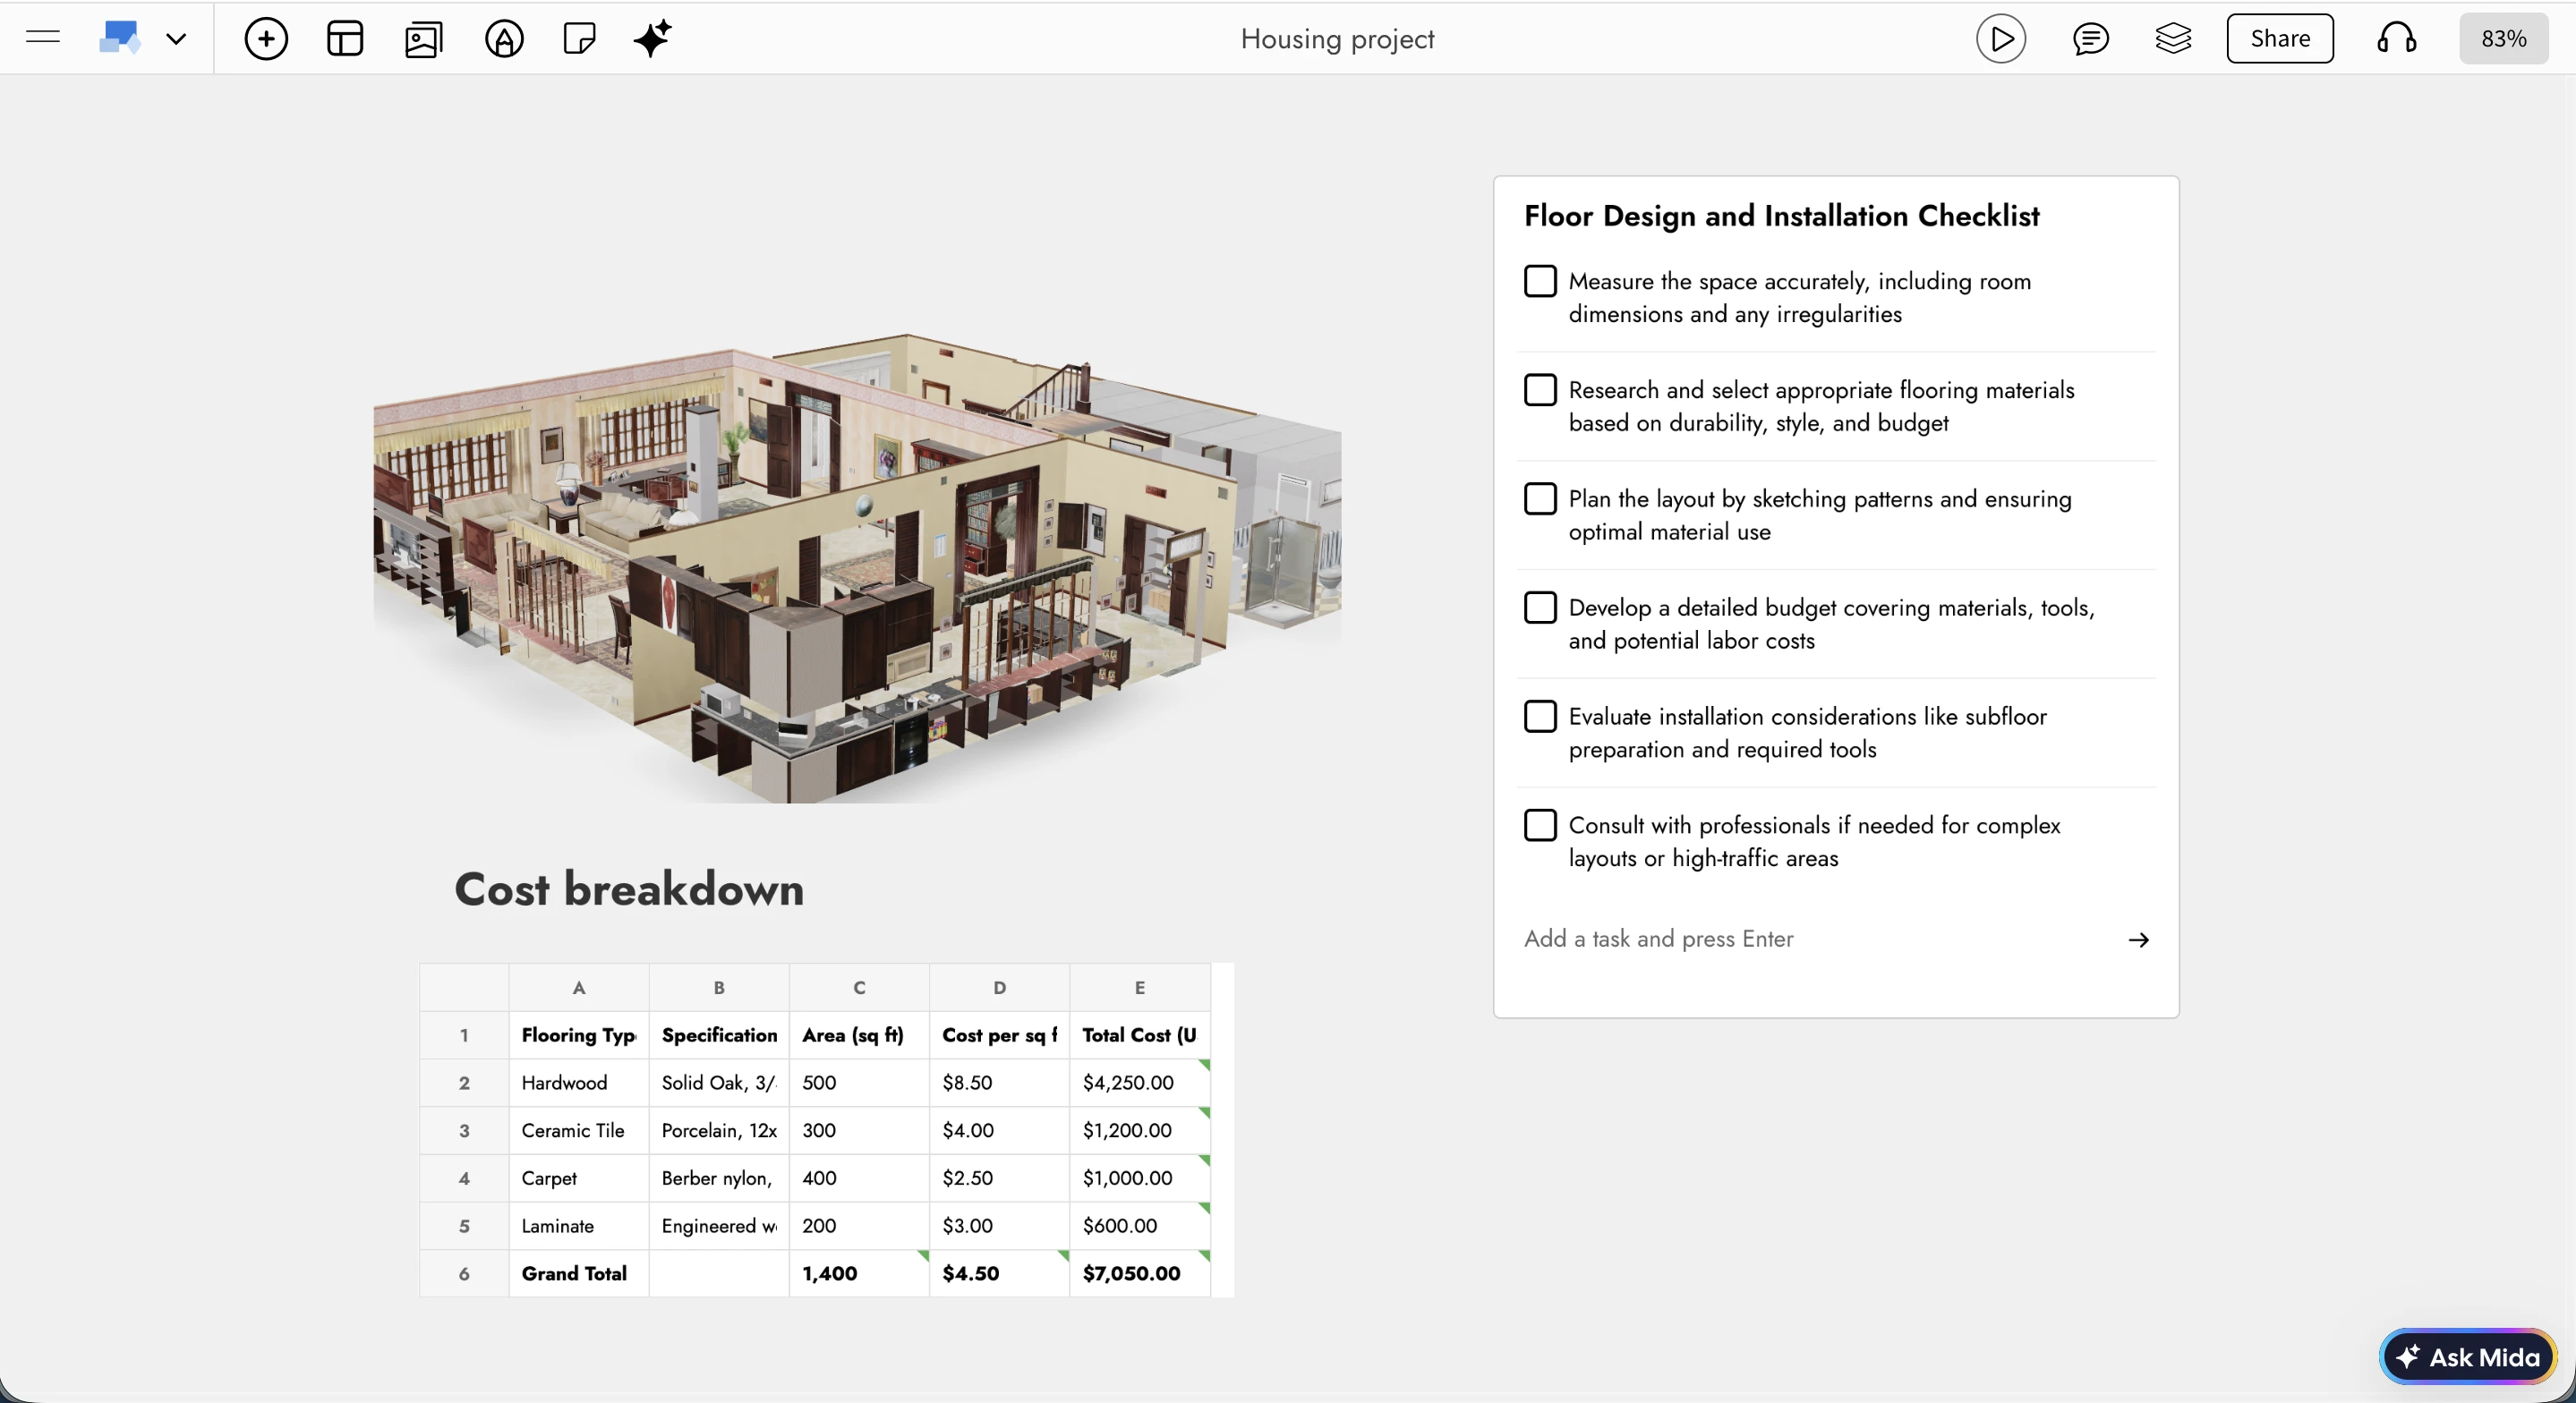This screenshot has height=1403, width=2576.
Task: Open the Ask Mida assistant
Action: pos(2468,1356)
